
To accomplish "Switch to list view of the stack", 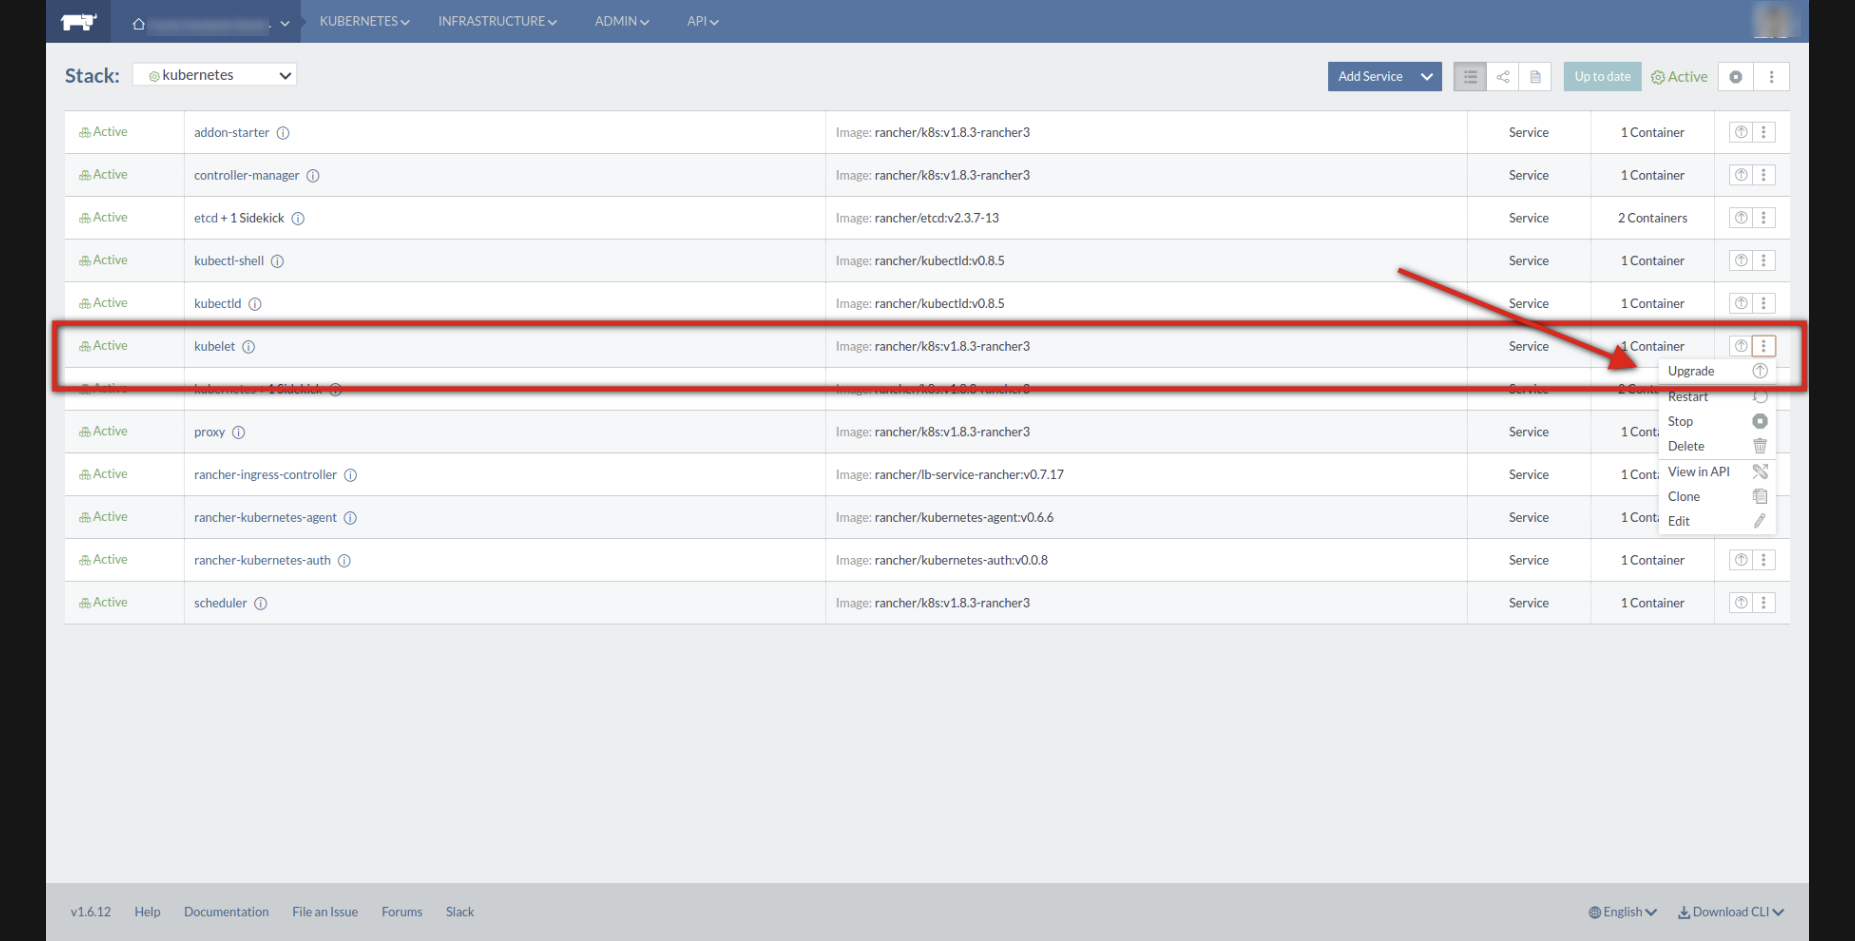I will point(1469,76).
